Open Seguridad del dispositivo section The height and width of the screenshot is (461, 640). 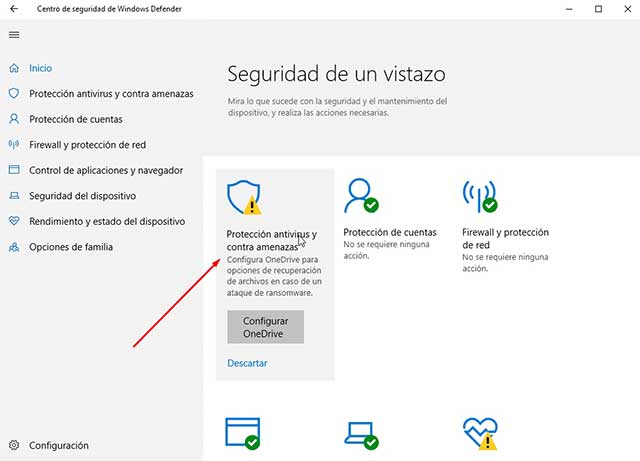82,196
